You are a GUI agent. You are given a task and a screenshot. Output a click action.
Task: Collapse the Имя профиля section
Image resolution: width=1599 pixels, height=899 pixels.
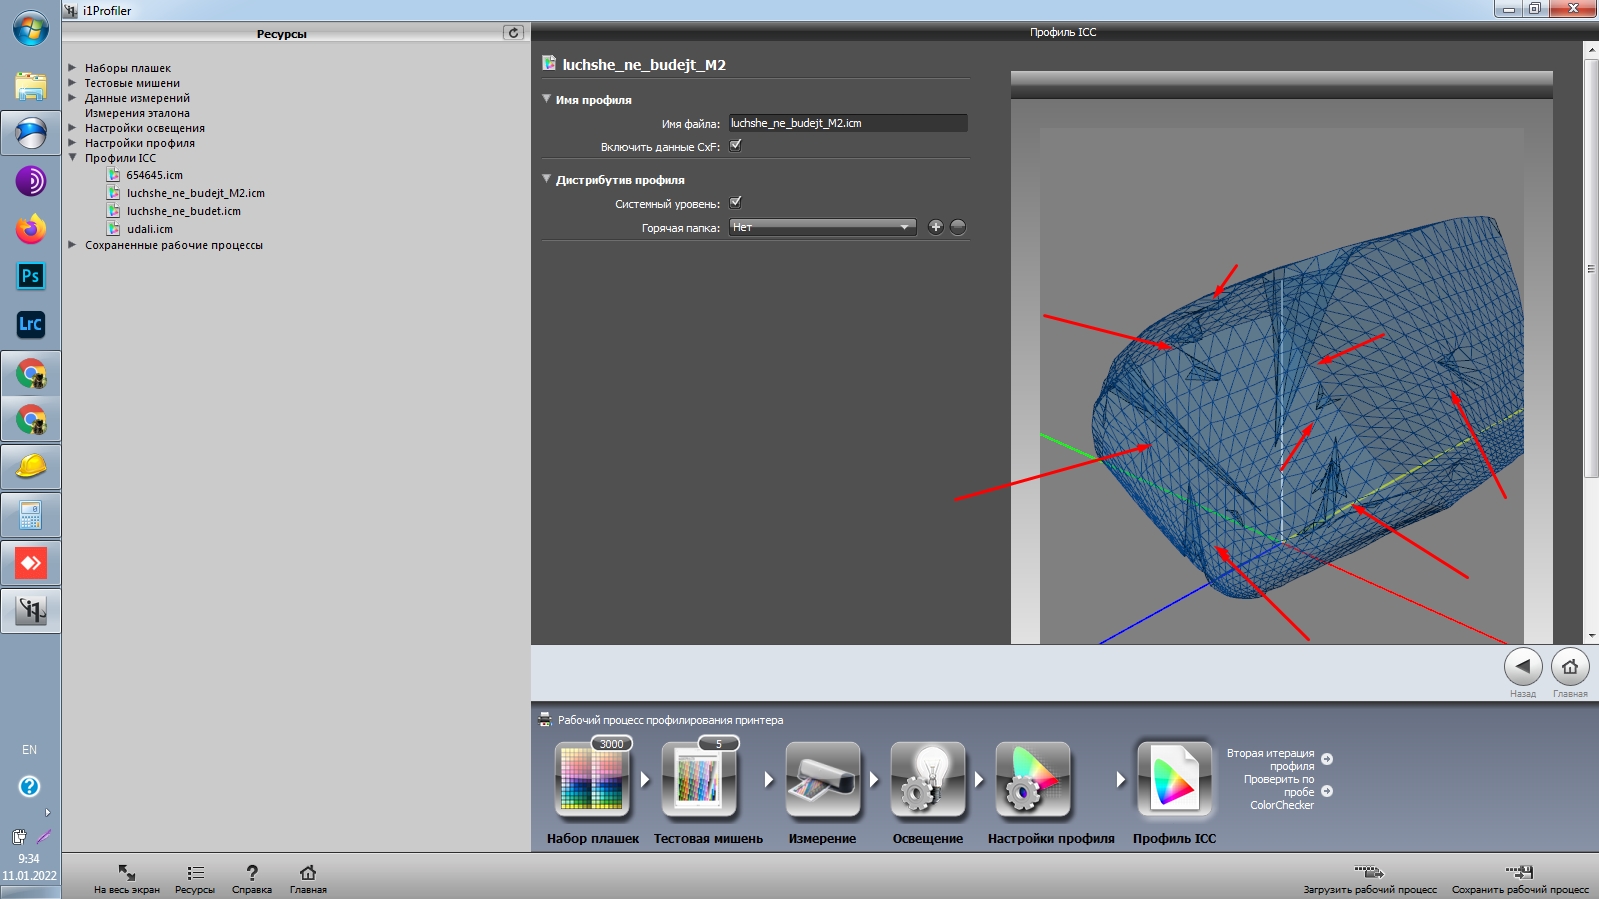[547, 99]
